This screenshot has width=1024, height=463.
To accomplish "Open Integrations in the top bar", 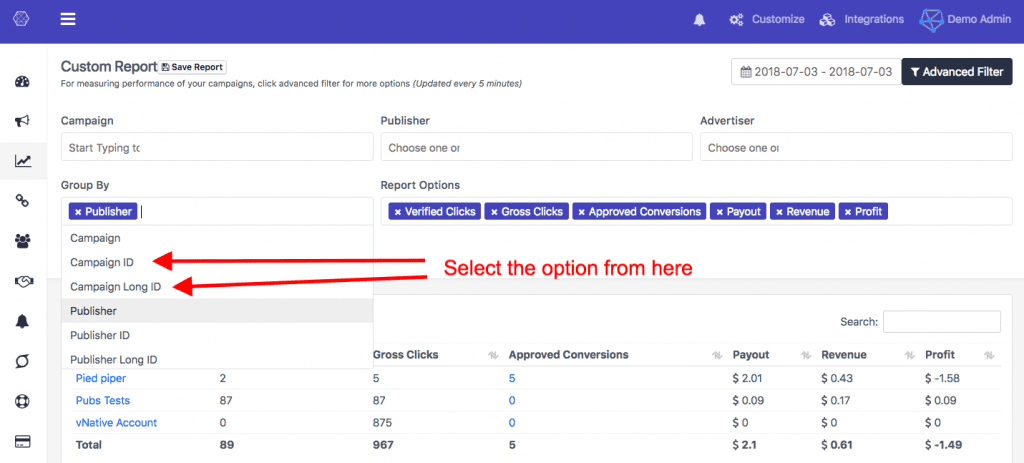I will 861,20.
